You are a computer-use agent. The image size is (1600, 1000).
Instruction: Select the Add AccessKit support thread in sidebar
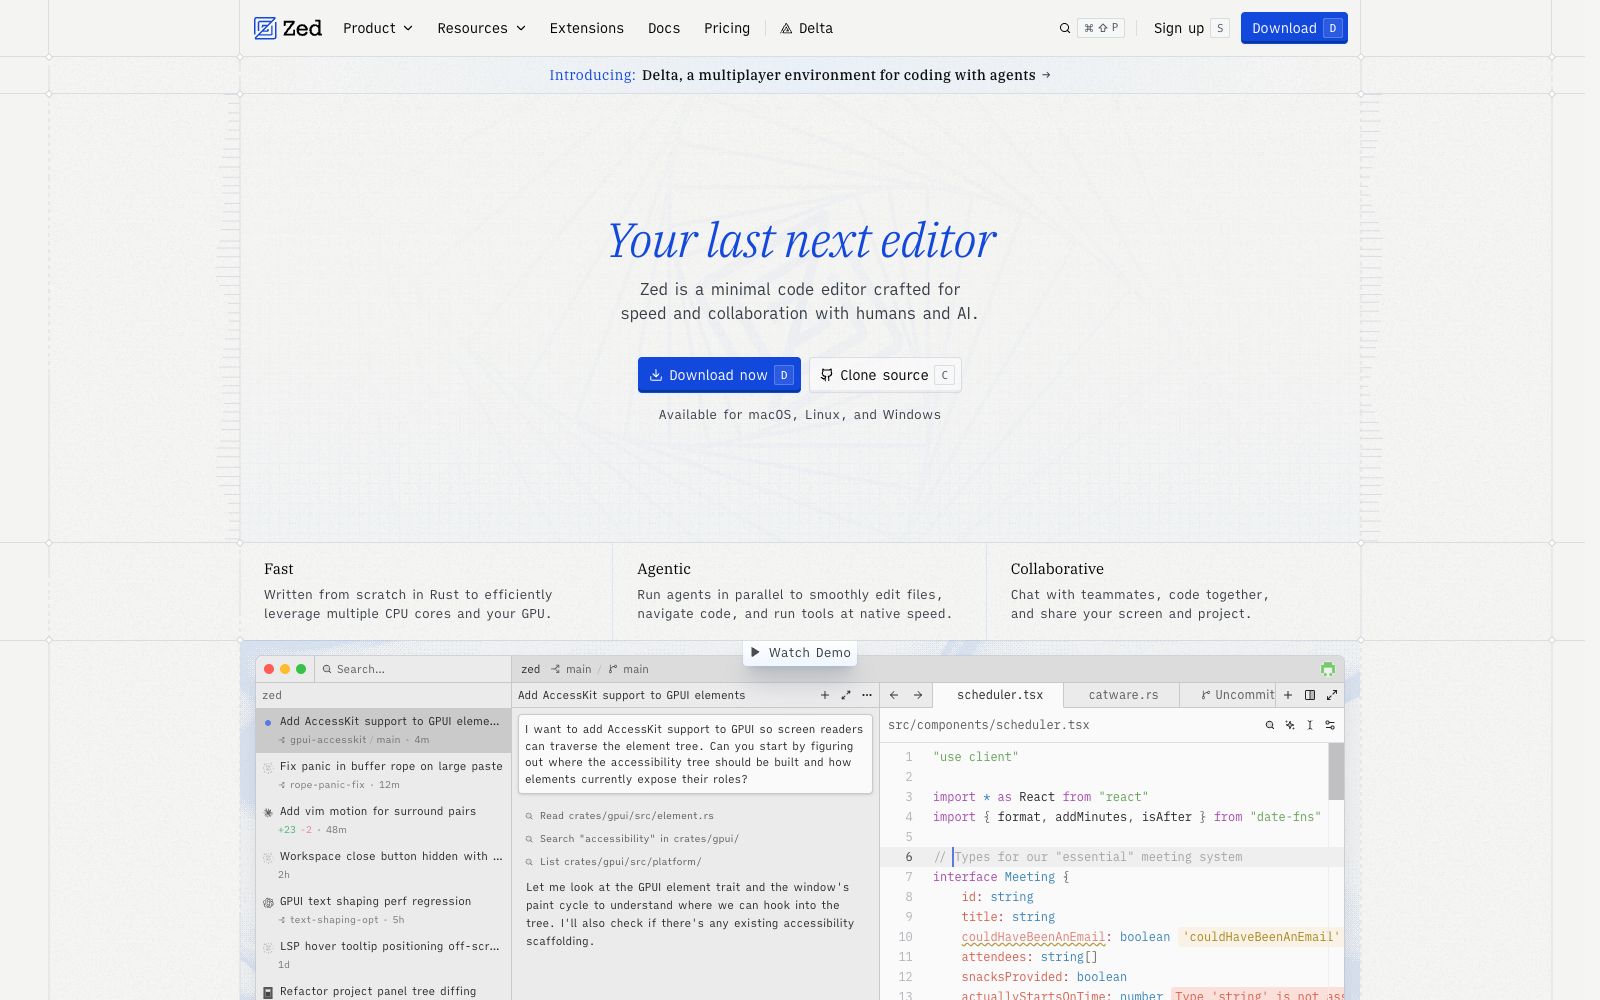(x=384, y=730)
